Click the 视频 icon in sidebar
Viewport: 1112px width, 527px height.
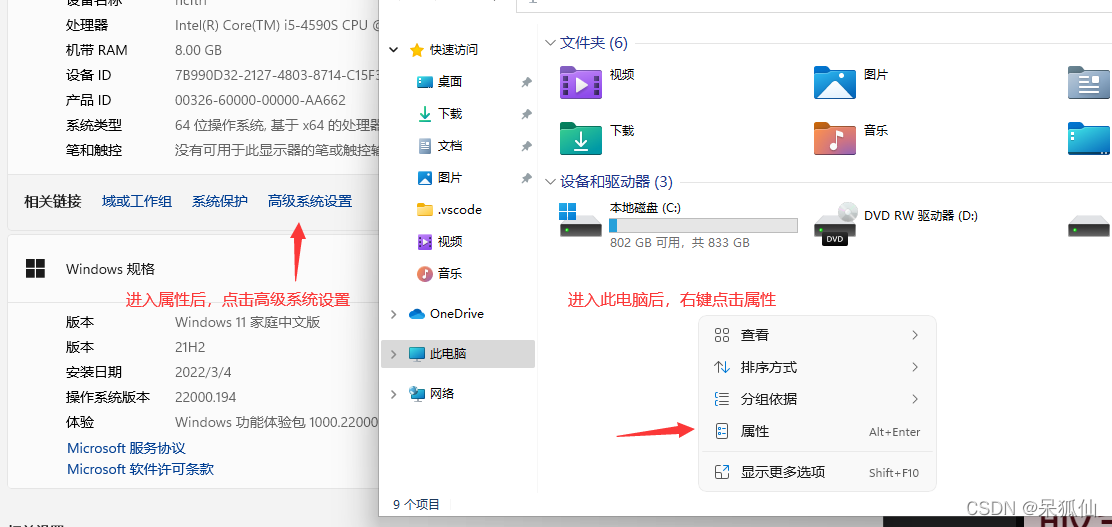tap(425, 242)
